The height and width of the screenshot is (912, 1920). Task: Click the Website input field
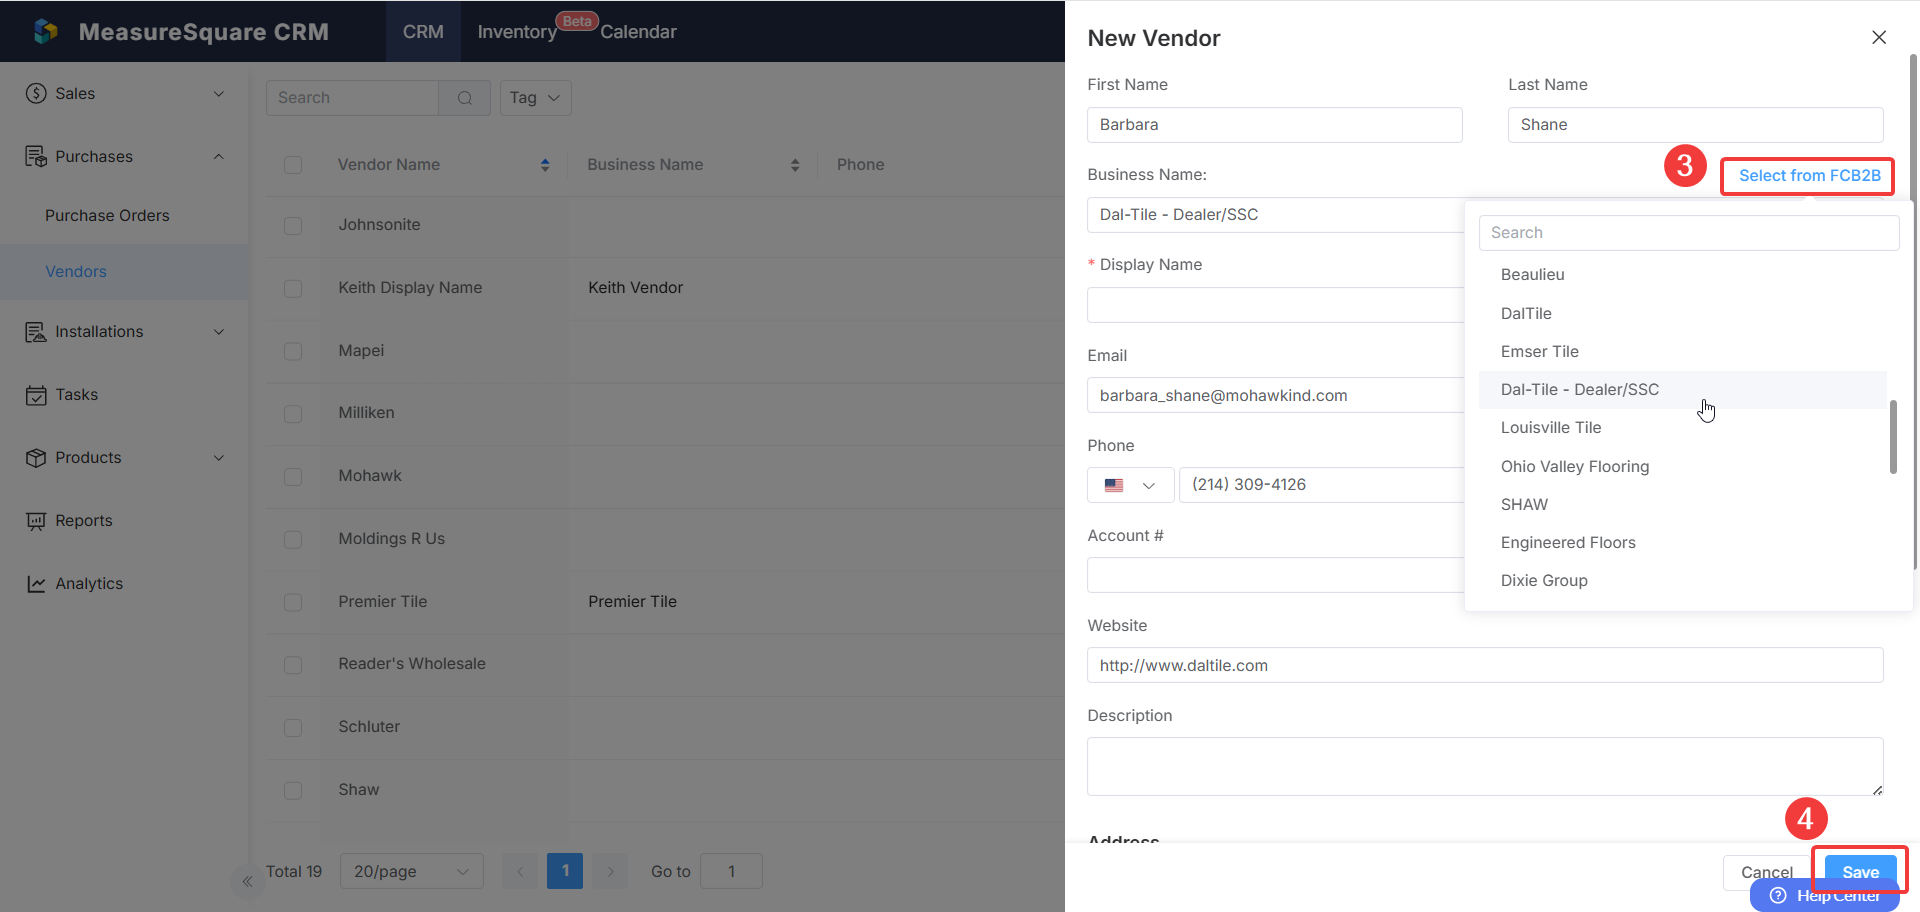(1485, 666)
